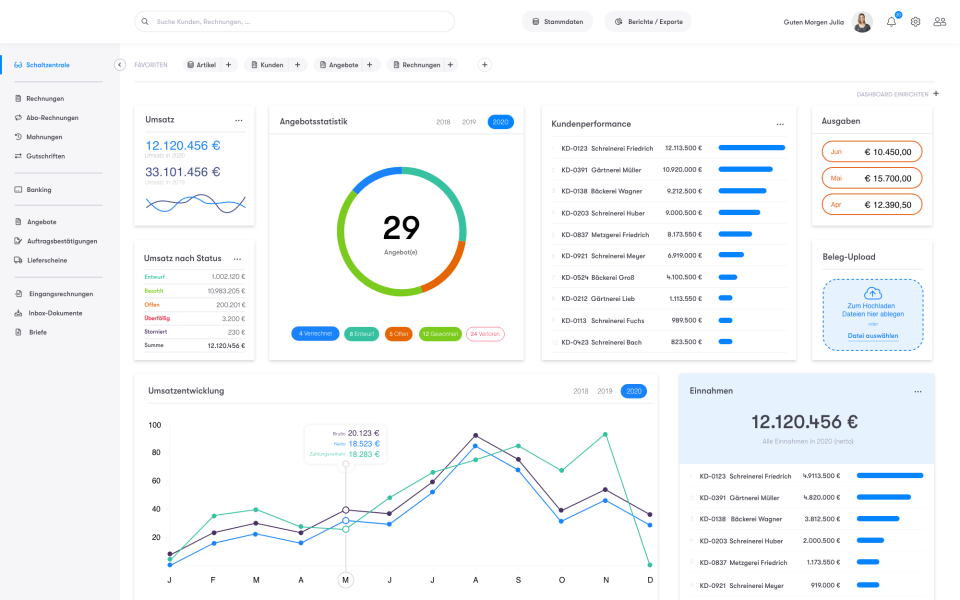
Task: Open Lieferscheine from the sidebar
Action: tap(47, 259)
